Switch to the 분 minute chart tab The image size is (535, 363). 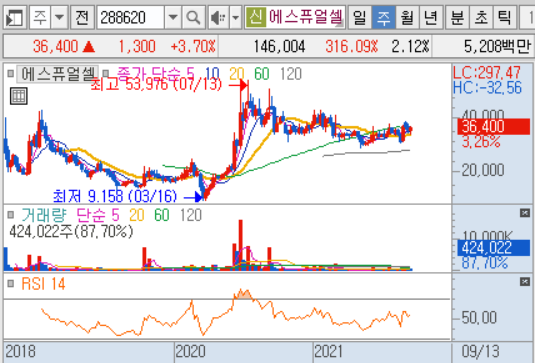457,17
